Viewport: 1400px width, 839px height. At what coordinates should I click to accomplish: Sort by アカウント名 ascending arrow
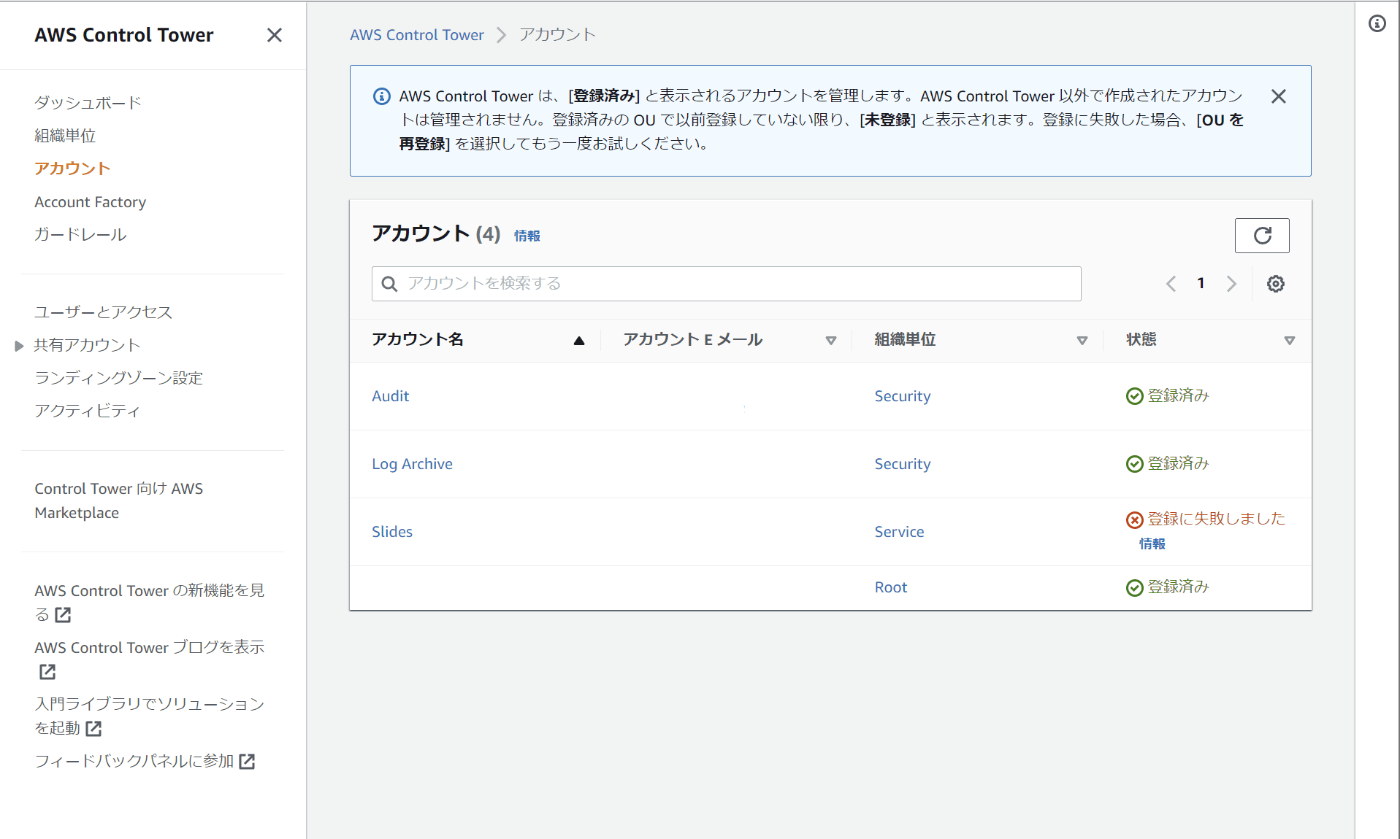(x=578, y=340)
